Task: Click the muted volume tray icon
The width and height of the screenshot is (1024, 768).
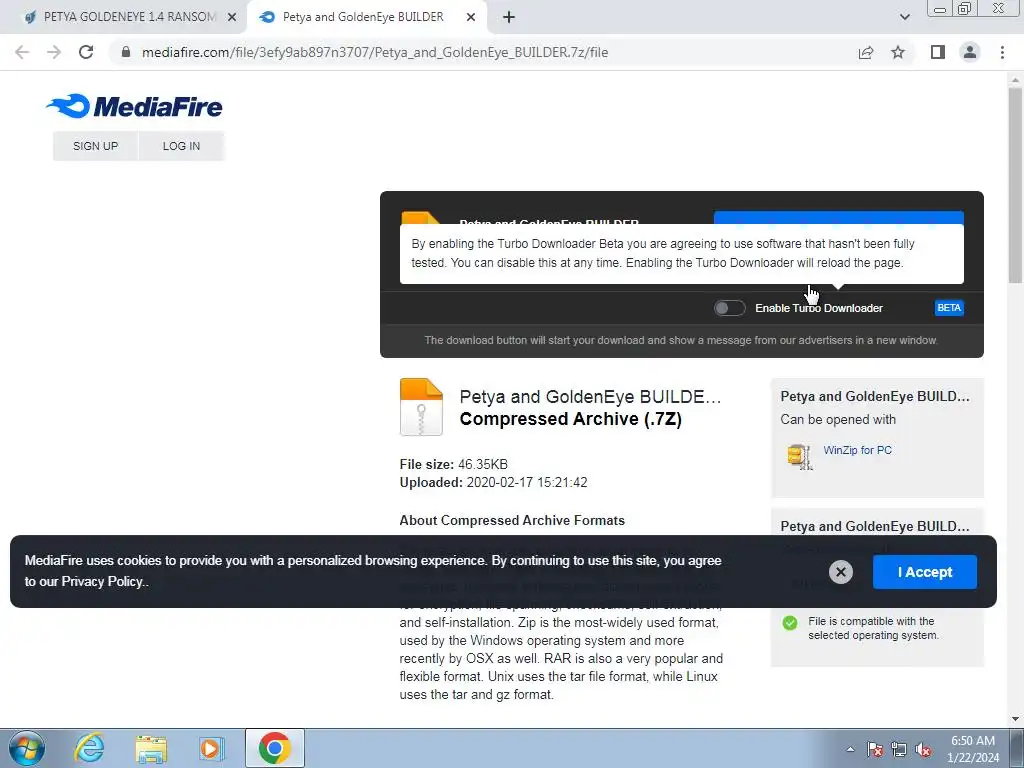Action: [923, 750]
